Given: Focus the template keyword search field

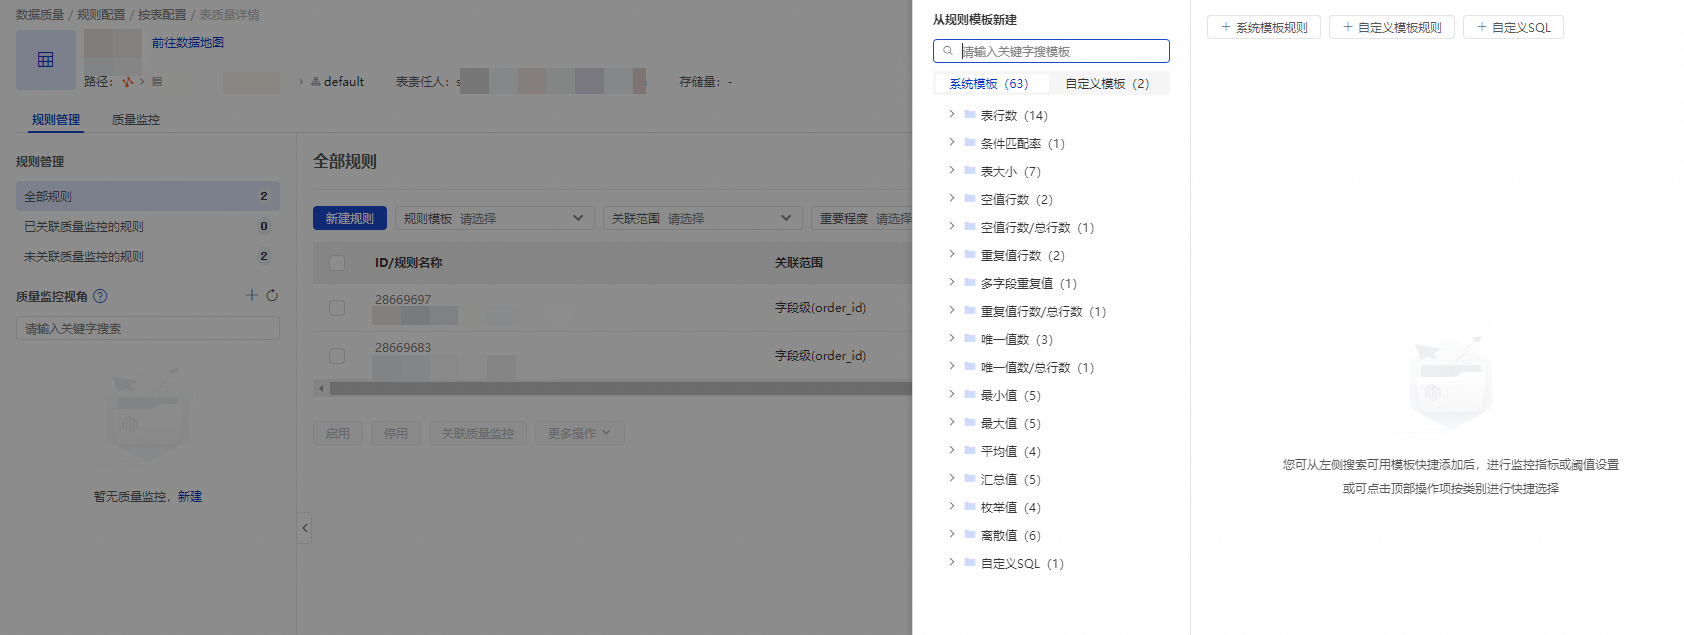Looking at the screenshot, I should pos(1051,51).
